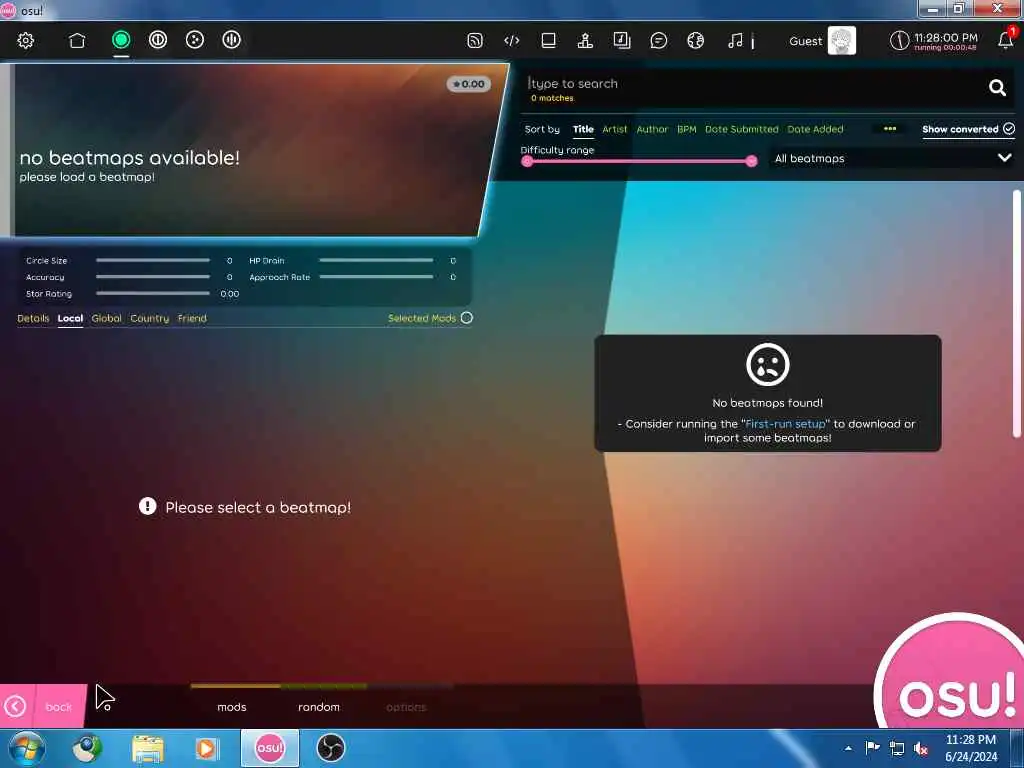Expand the All beatmaps collection dropdown

coord(891,158)
